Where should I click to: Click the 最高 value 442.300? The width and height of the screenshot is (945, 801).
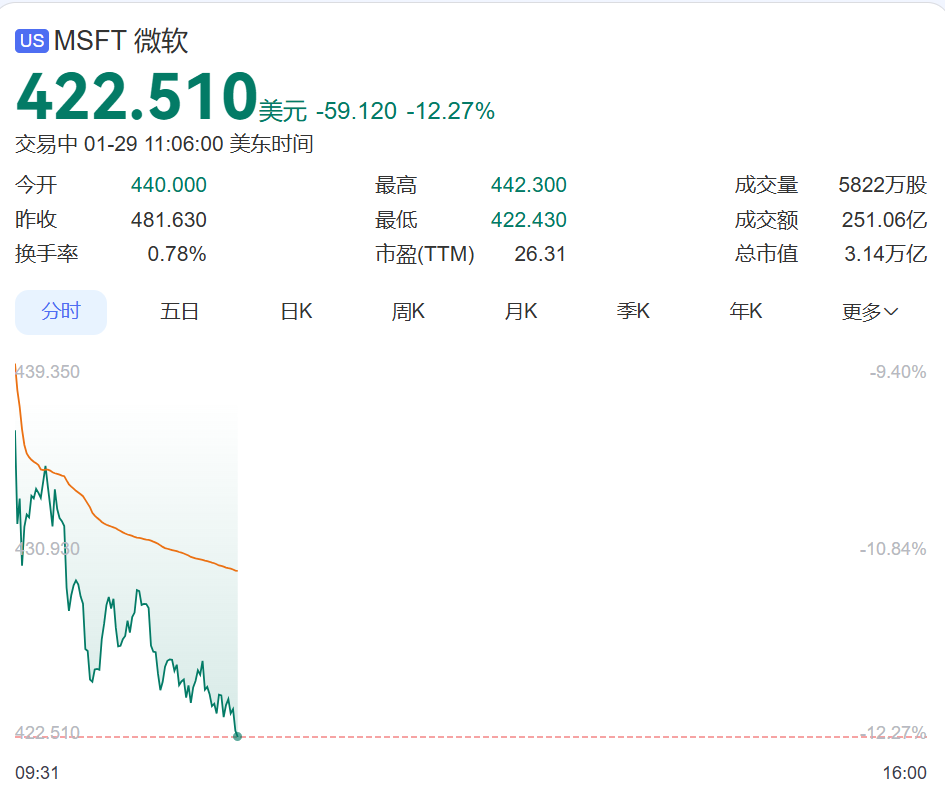click(529, 184)
